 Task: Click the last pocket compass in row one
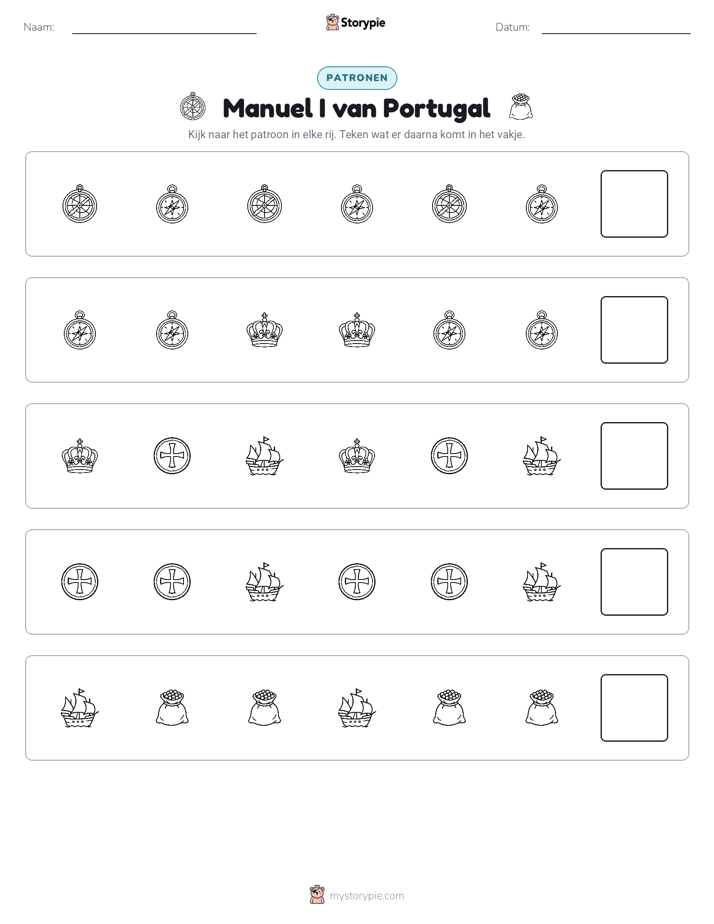click(x=541, y=204)
